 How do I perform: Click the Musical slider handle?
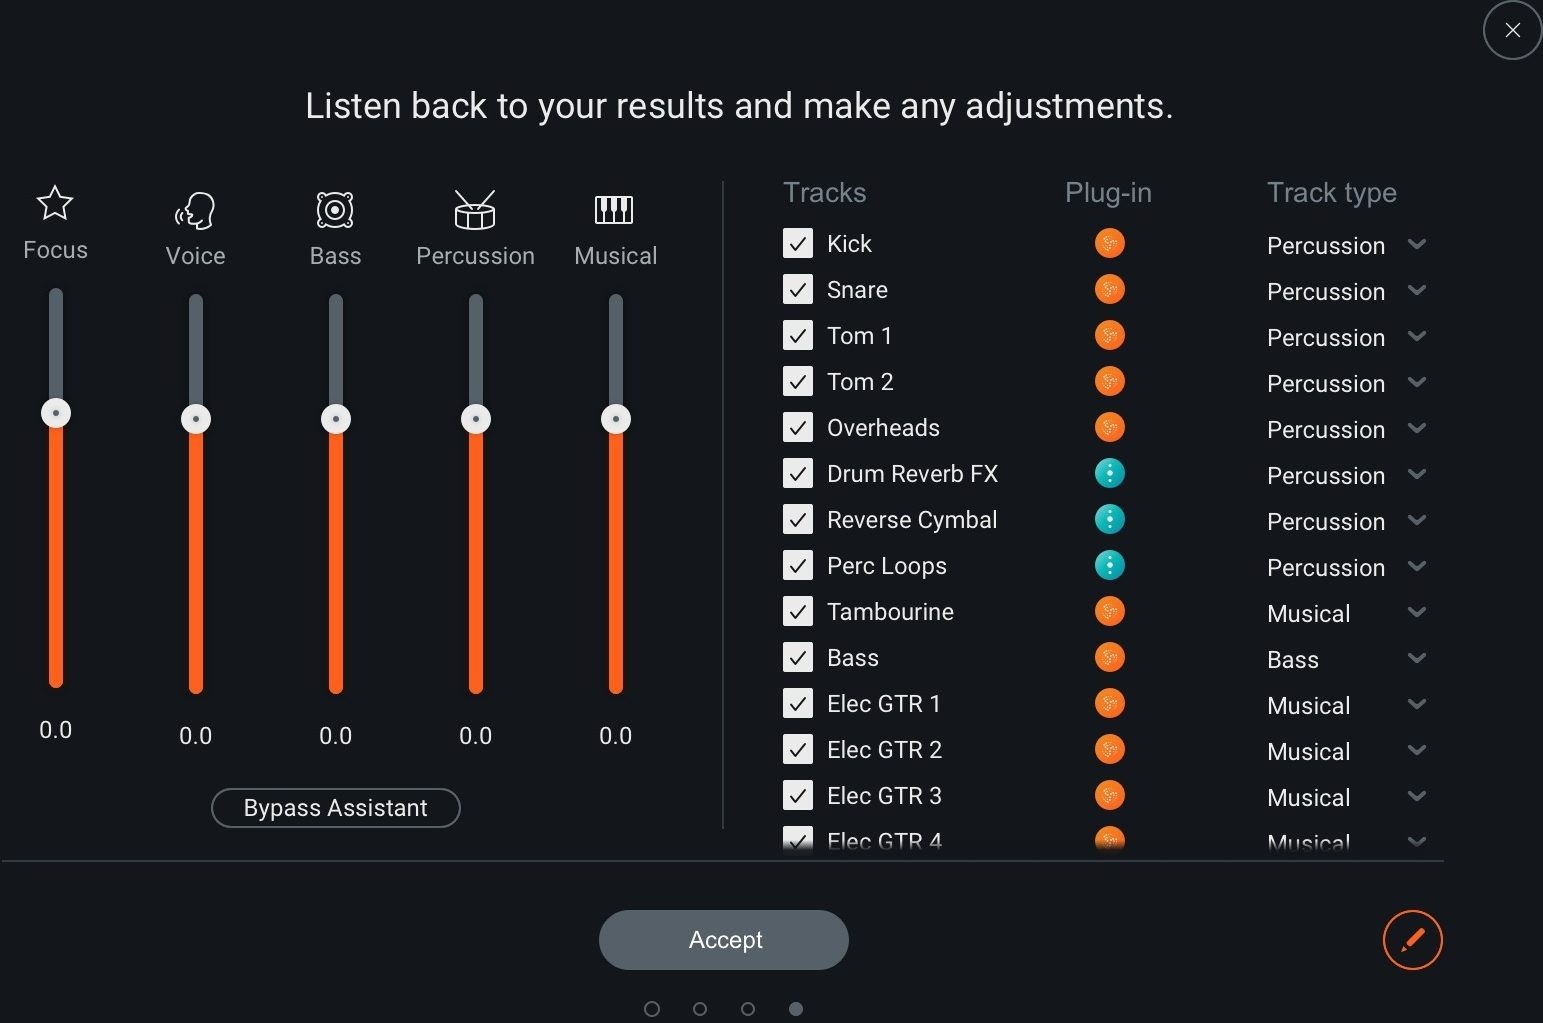tap(616, 419)
